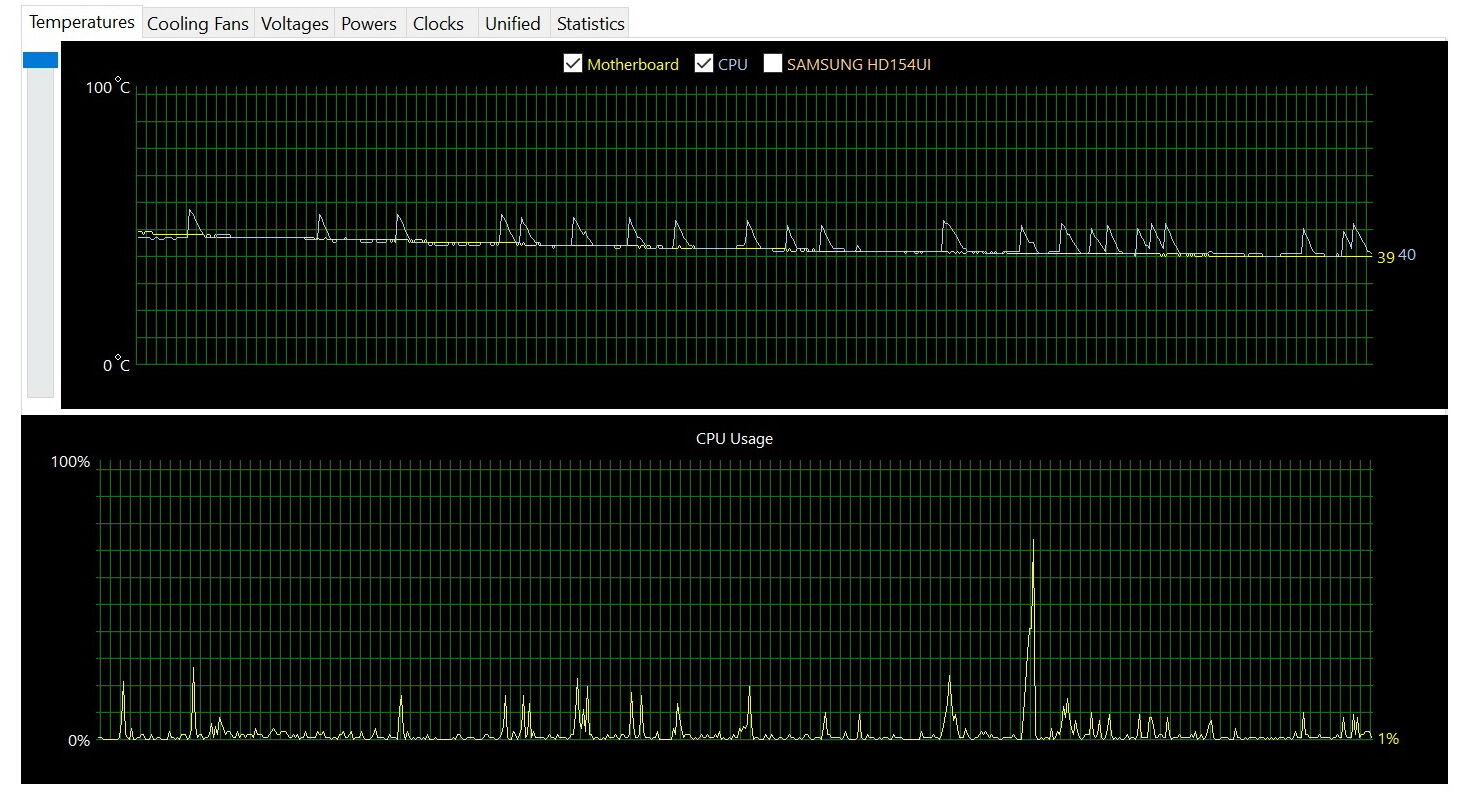Open the Cooling Fans tab

(x=198, y=24)
